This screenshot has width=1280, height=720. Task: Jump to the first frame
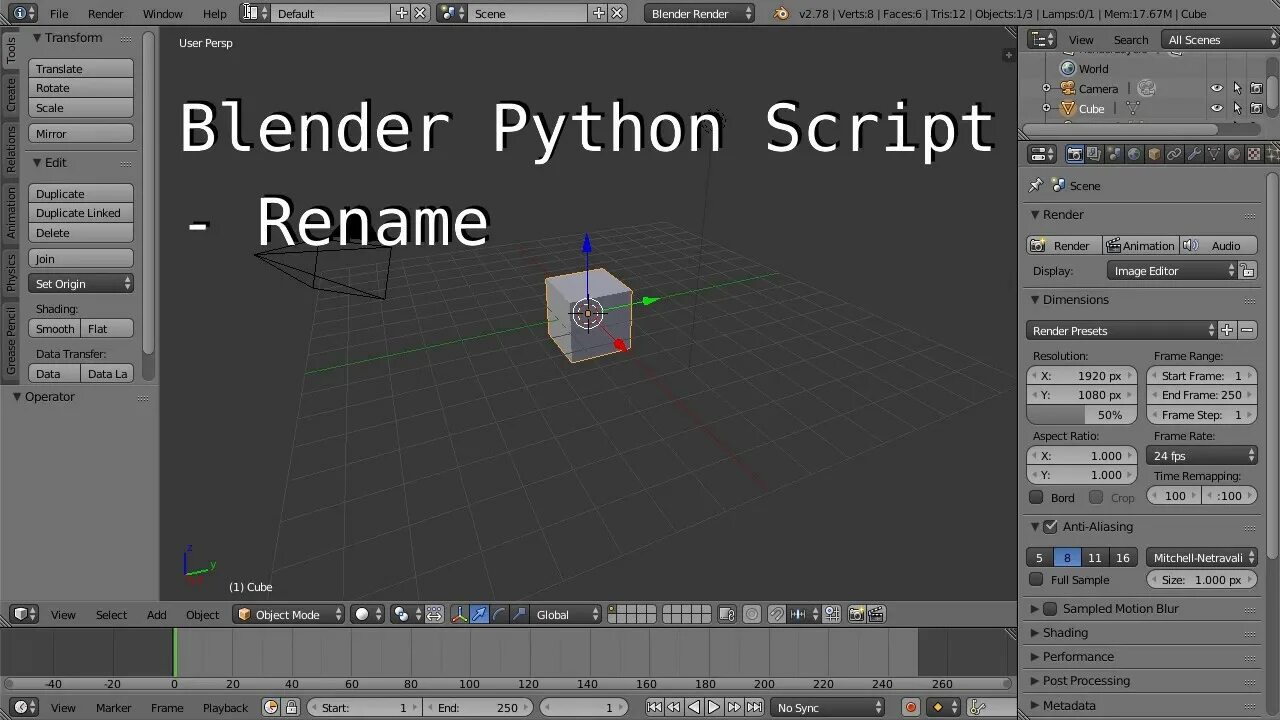click(654, 707)
